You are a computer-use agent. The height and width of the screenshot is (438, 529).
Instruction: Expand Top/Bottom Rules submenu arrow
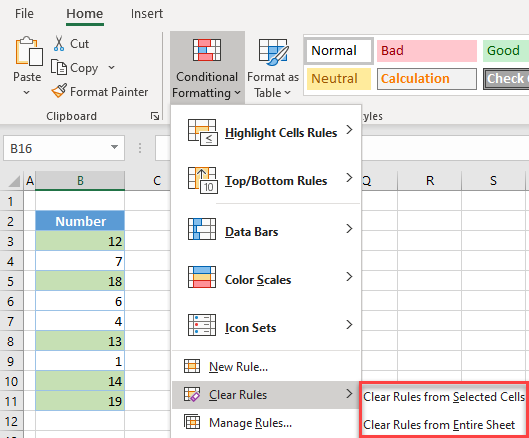pyautogui.click(x=350, y=177)
